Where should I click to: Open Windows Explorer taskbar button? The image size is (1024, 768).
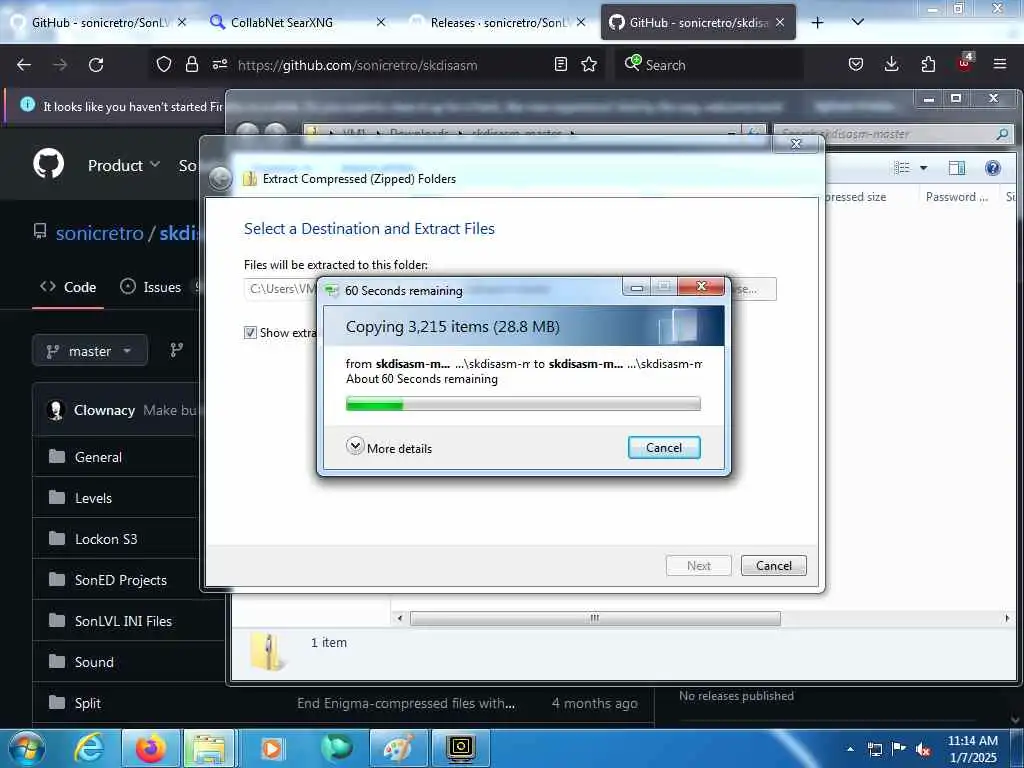pos(209,748)
